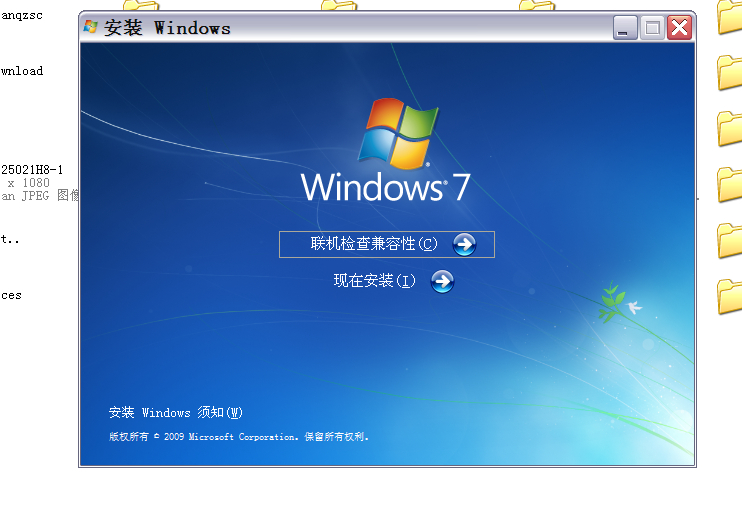Open the 安装 Windows 须知(W) link
This screenshot has width=742, height=531.
tap(176, 412)
